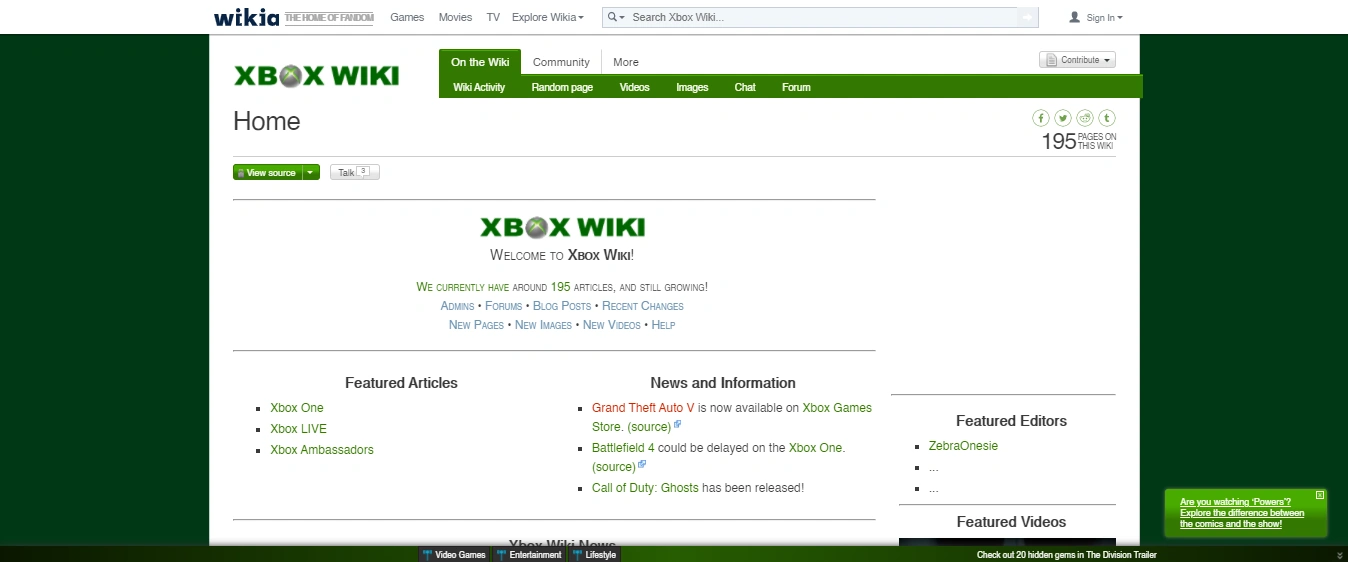Open the Forums link in welcome box
The image size is (1348, 562).
pyautogui.click(x=504, y=306)
